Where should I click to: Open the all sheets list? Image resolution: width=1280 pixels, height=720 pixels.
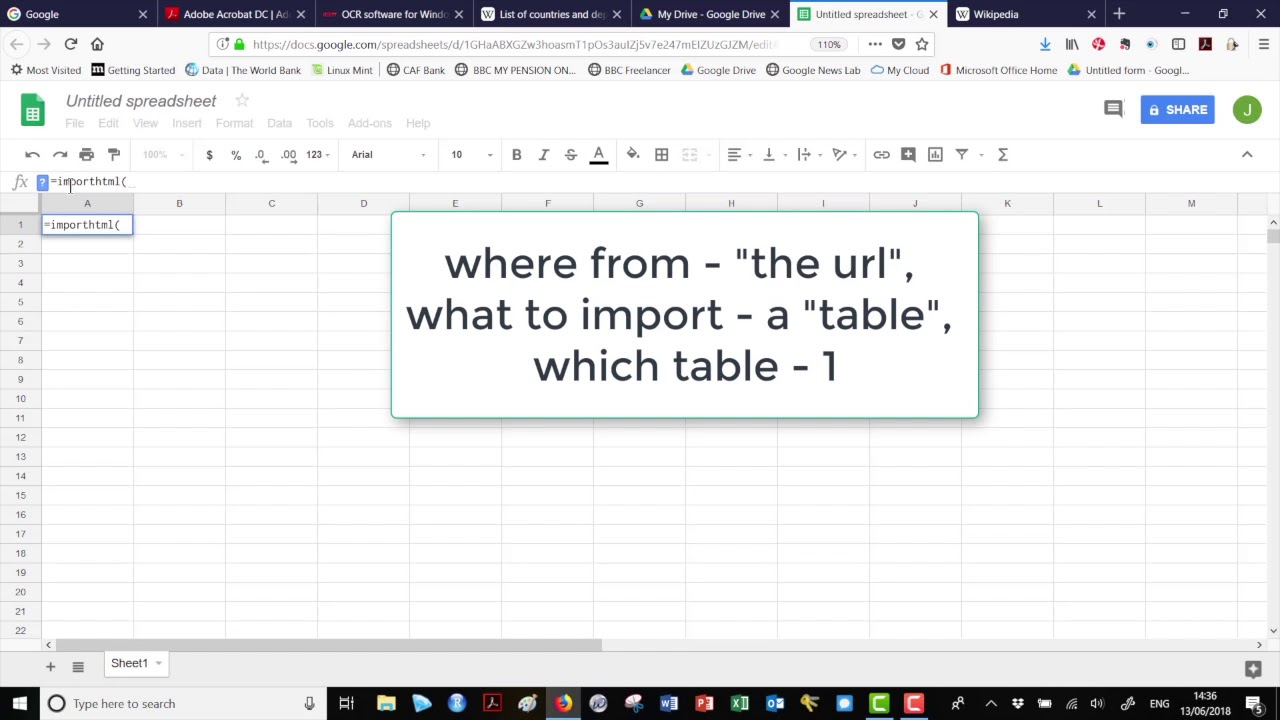coord(78,666)
